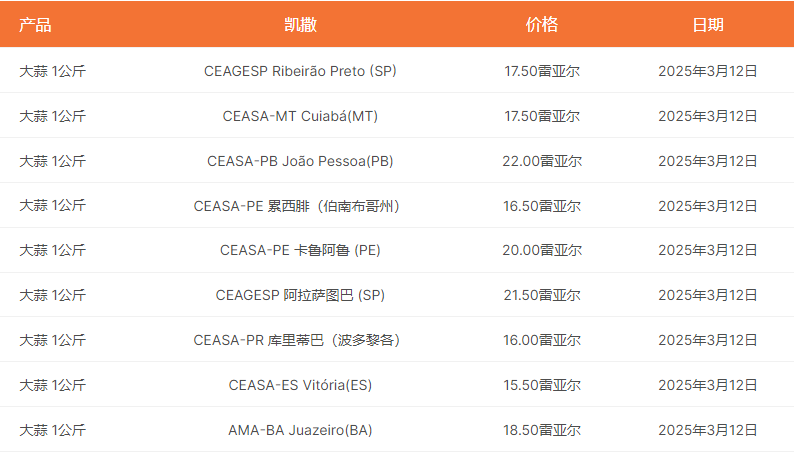
Task: Choose the CEASA-PB João Pessoa(PB) cell
Action: click(300, 161)
